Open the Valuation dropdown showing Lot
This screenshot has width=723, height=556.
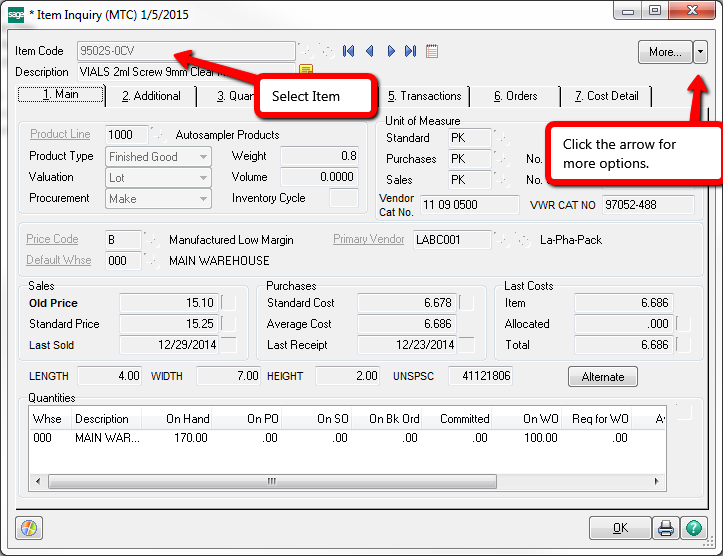coord(203,178)
